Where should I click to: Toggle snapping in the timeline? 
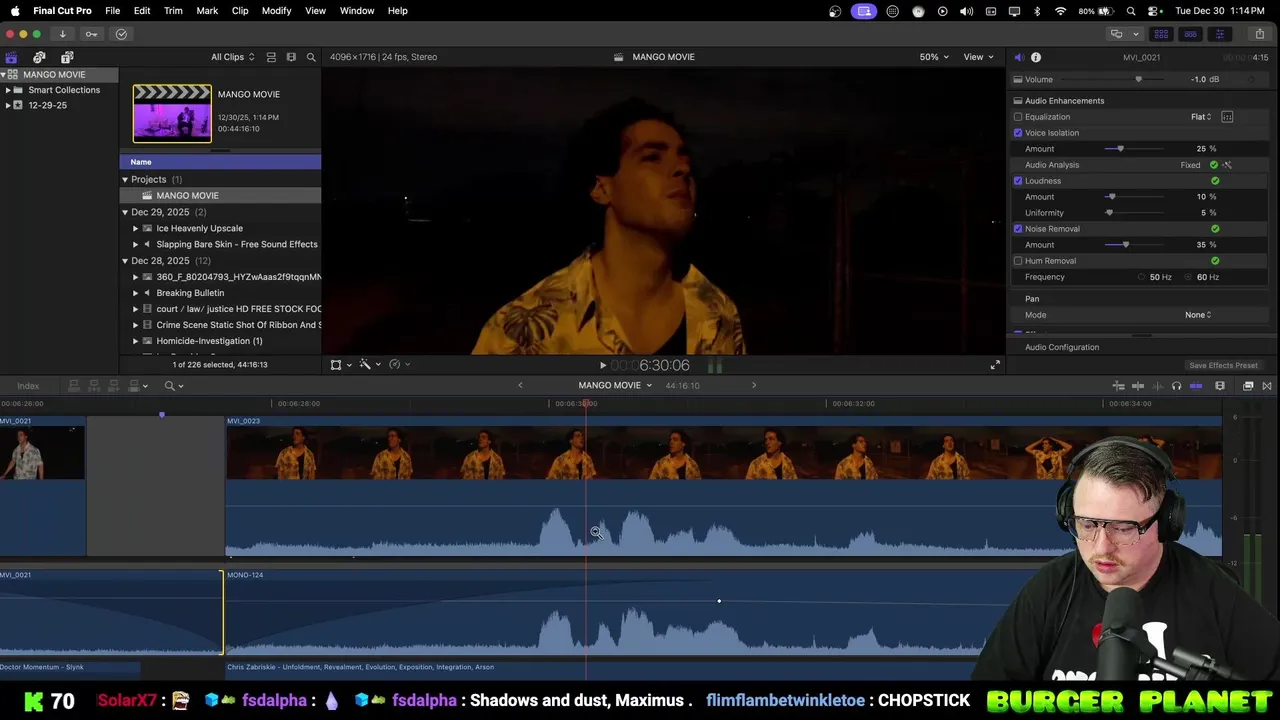coord(1196,386)
